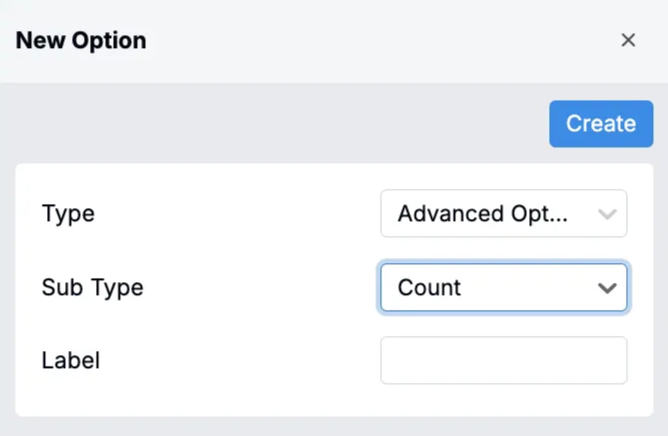Show Type choices via down arrow
The height and width of the screenshot is (436, 668).
(x=607, y=214)
